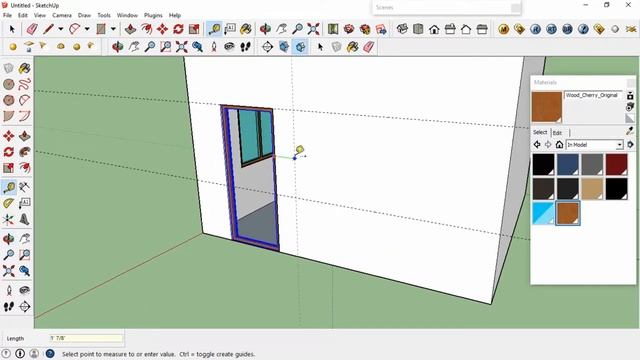Select Follow Me tool in left toolbar
This screenshot has width=640, height=360.
(x=24, y=152)
